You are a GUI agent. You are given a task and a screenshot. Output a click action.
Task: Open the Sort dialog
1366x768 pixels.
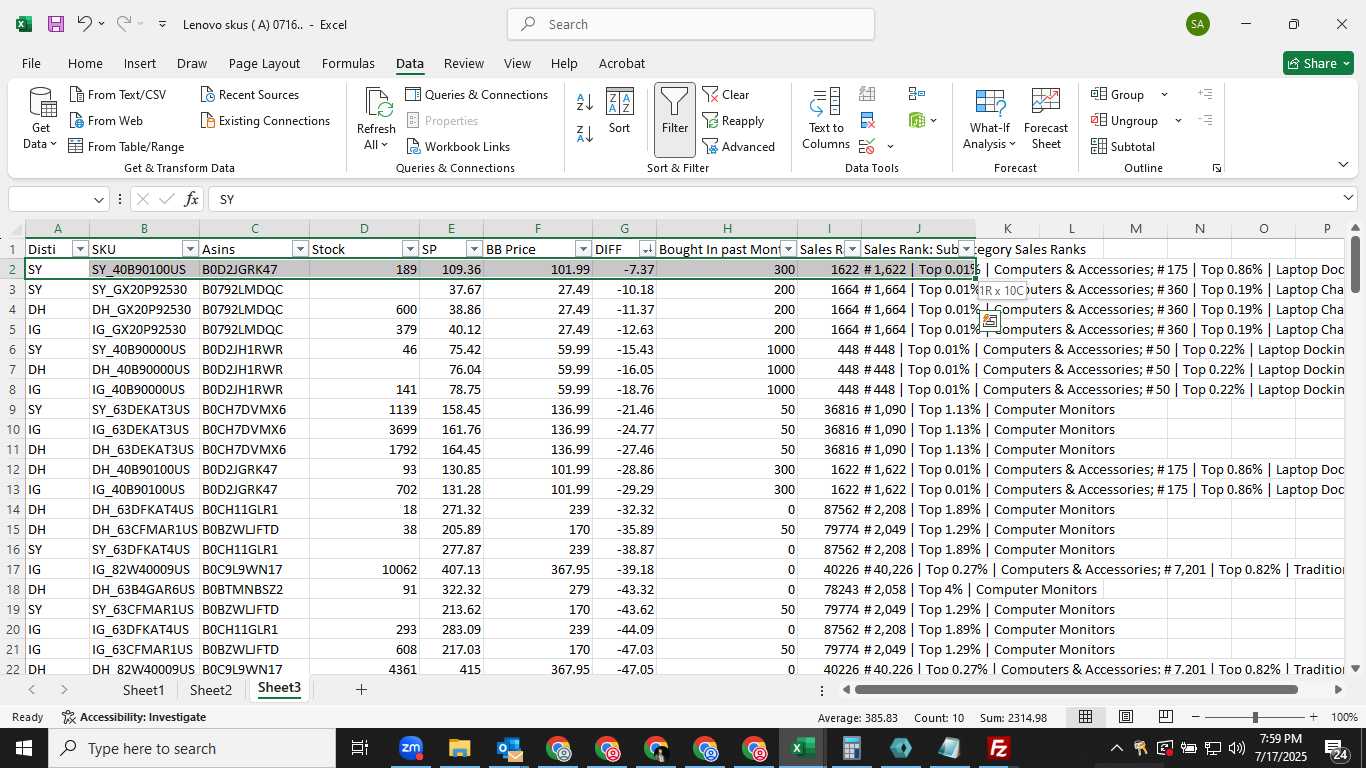620,112
